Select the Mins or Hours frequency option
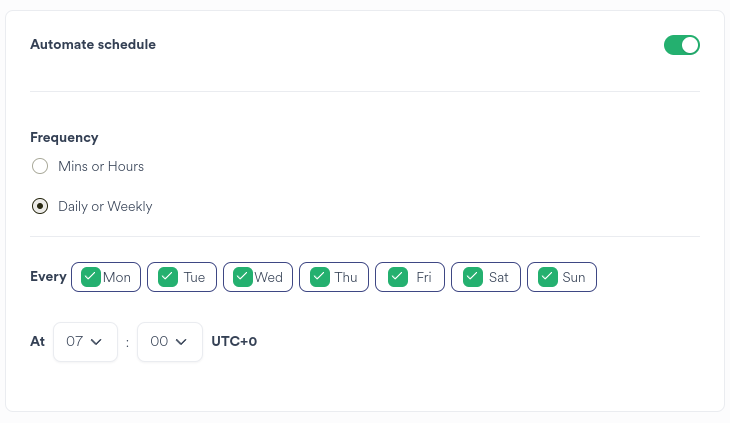The height and width of the screenshot is (423, 730). (x=40, y=166)
